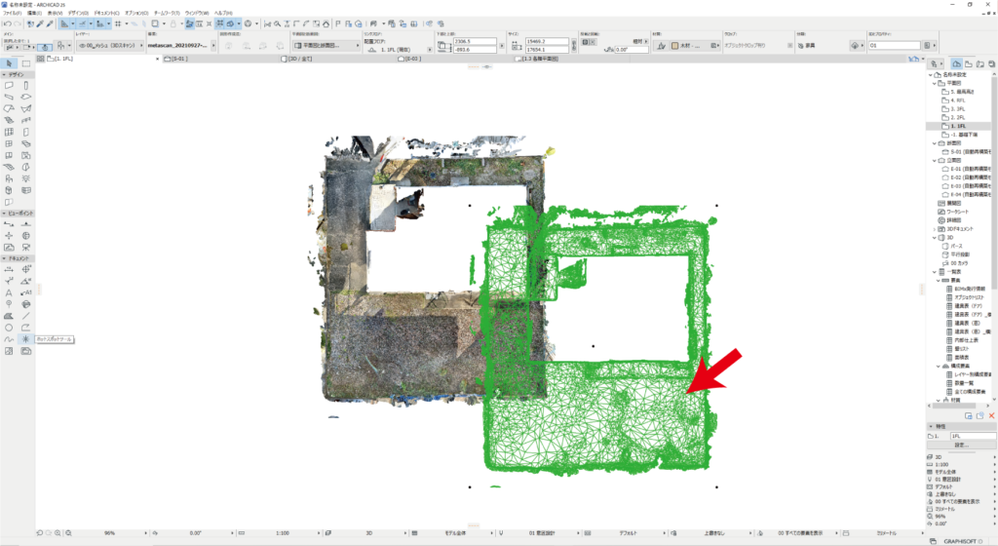Toggle the size chain-link proportion lock

573,45
